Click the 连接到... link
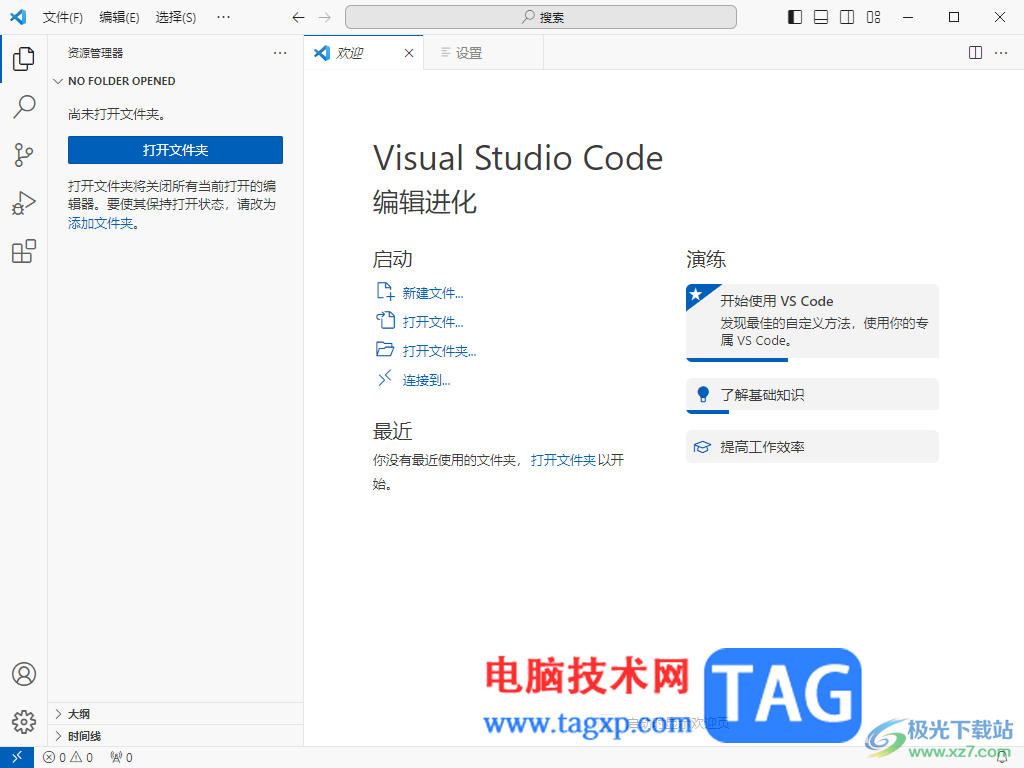Viewport: 1024px width, 768px height. [x=426, y=380]
